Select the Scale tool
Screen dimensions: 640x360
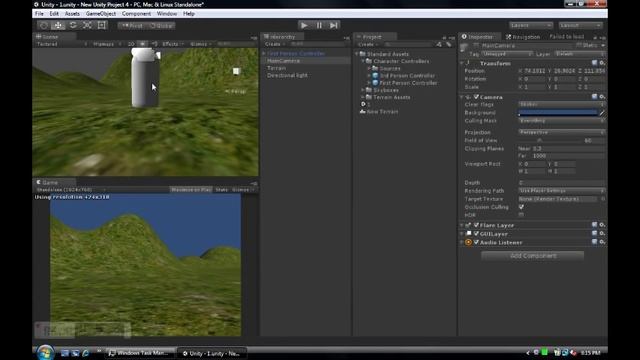(x=87, y=25)
